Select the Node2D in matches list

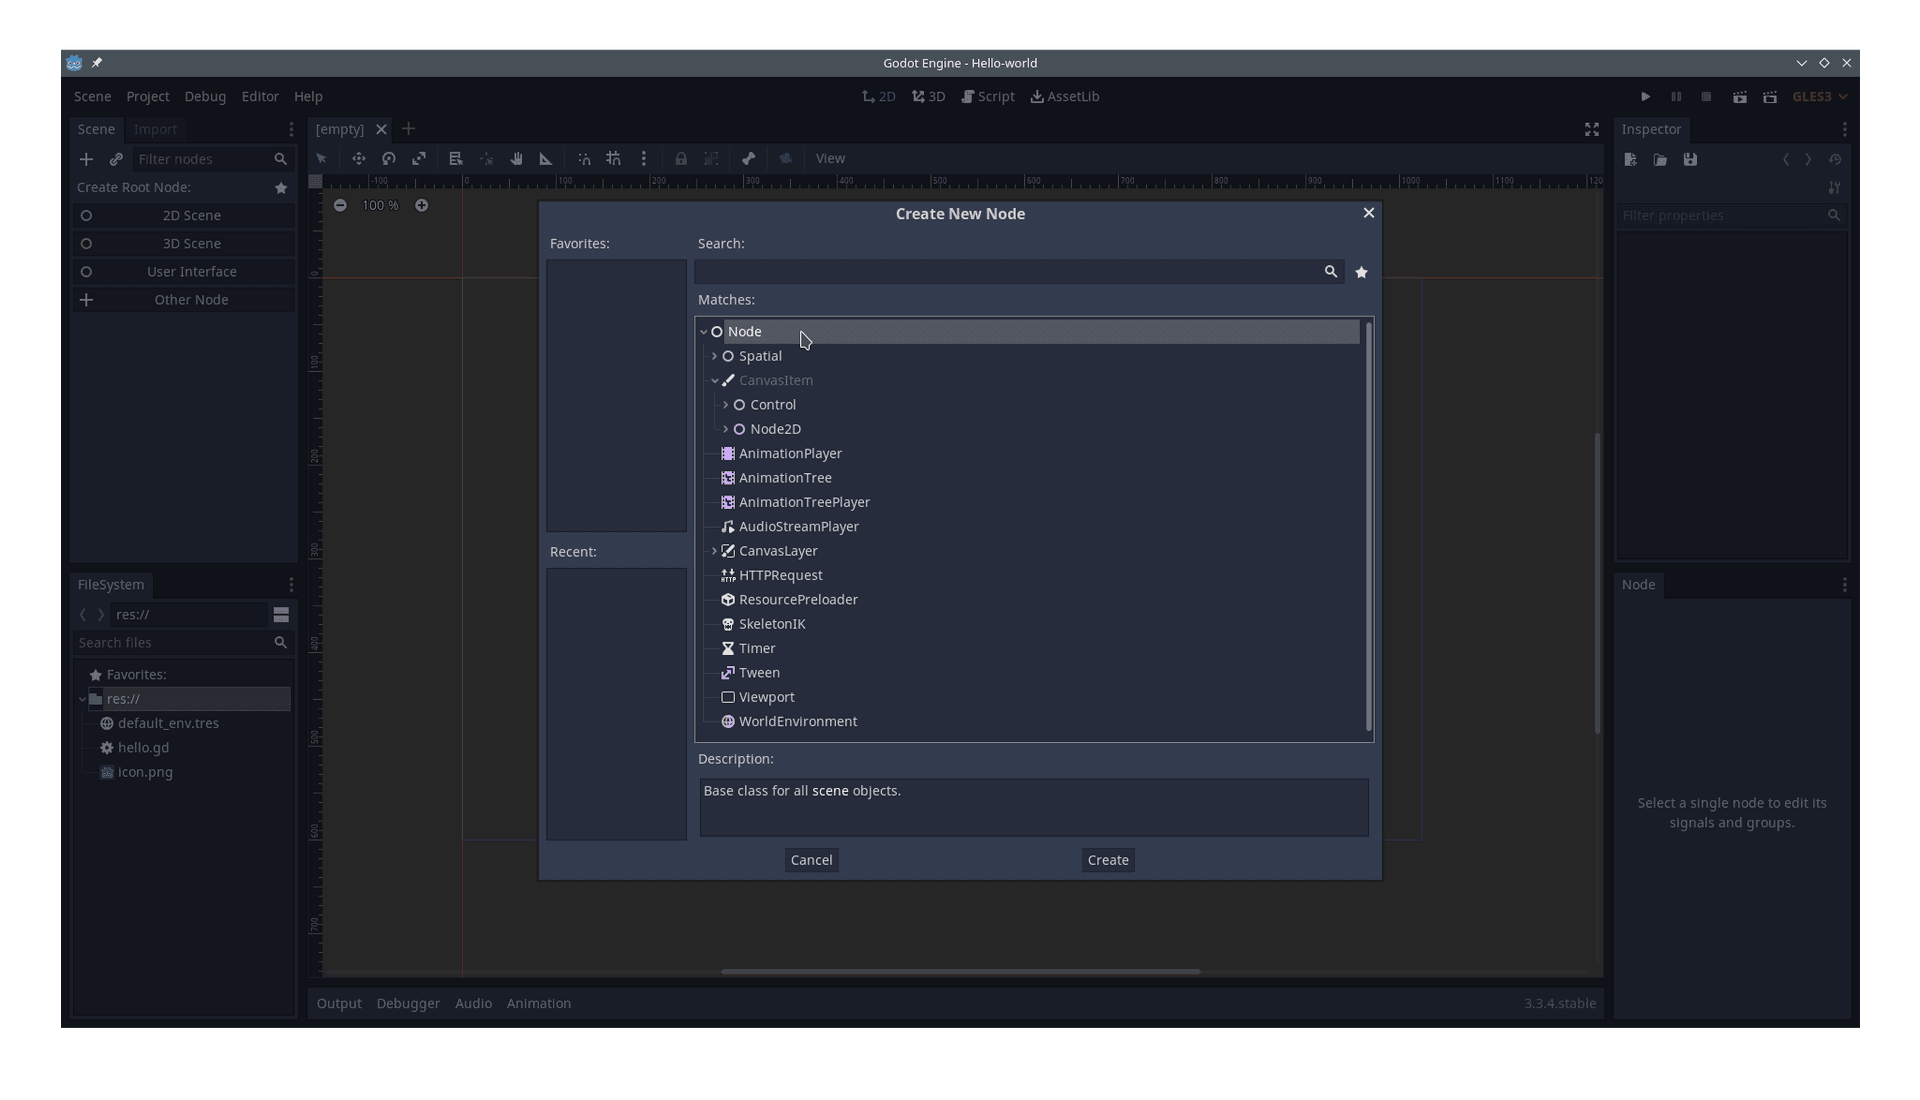coord(775,429)
